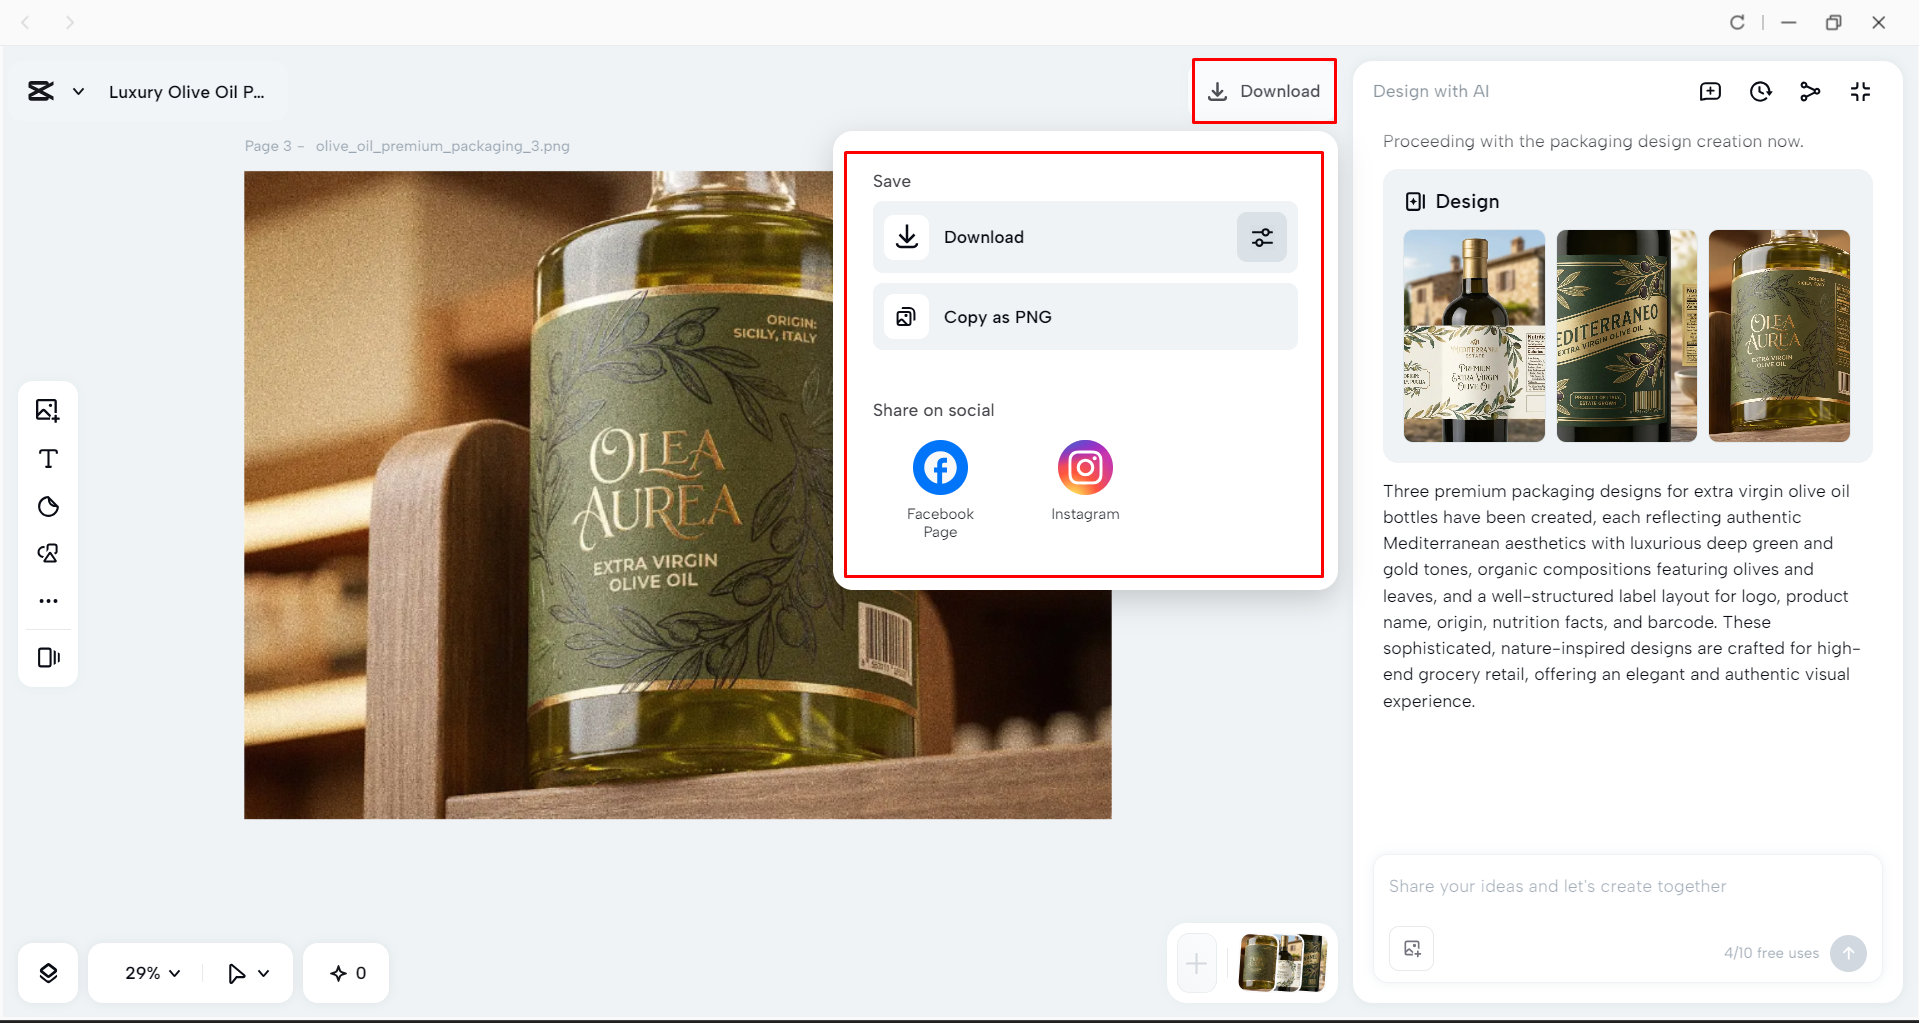The width and height of the screenshot is (1919, 1023).
Task: Select third Olea Aurea design thumbnail
Action: [1779, 336]
